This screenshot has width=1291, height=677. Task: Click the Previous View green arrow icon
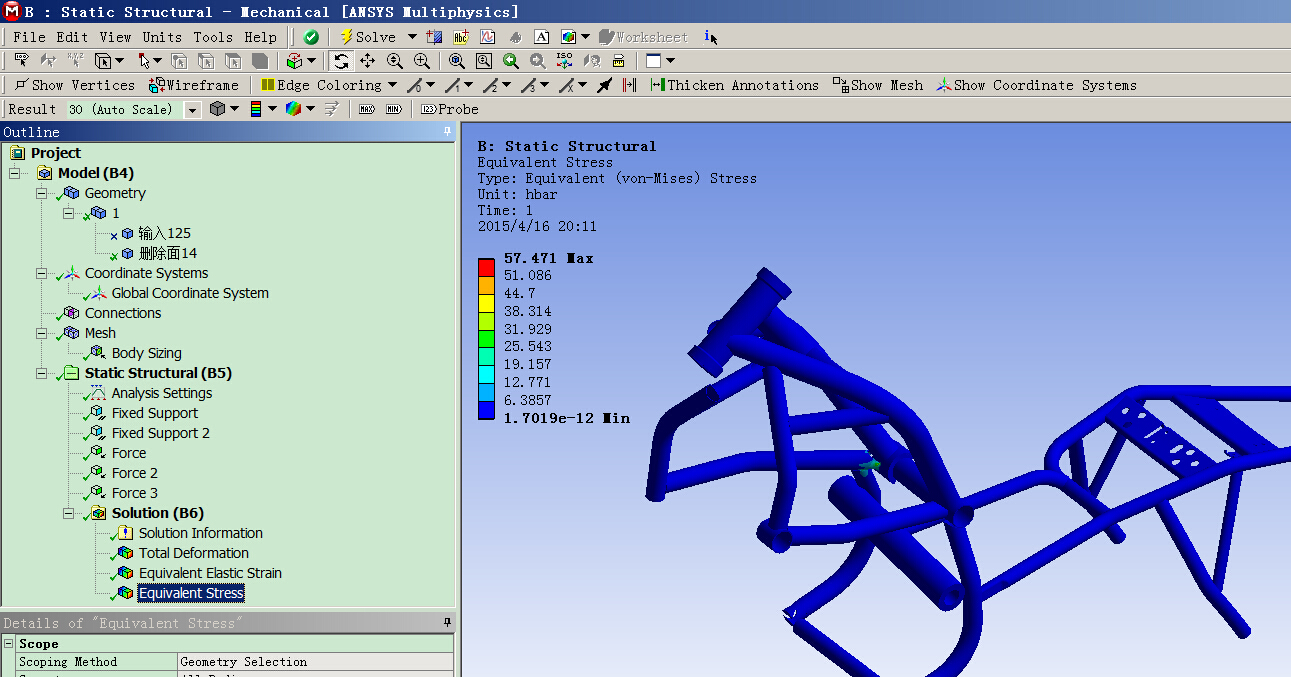pos(511,61)
